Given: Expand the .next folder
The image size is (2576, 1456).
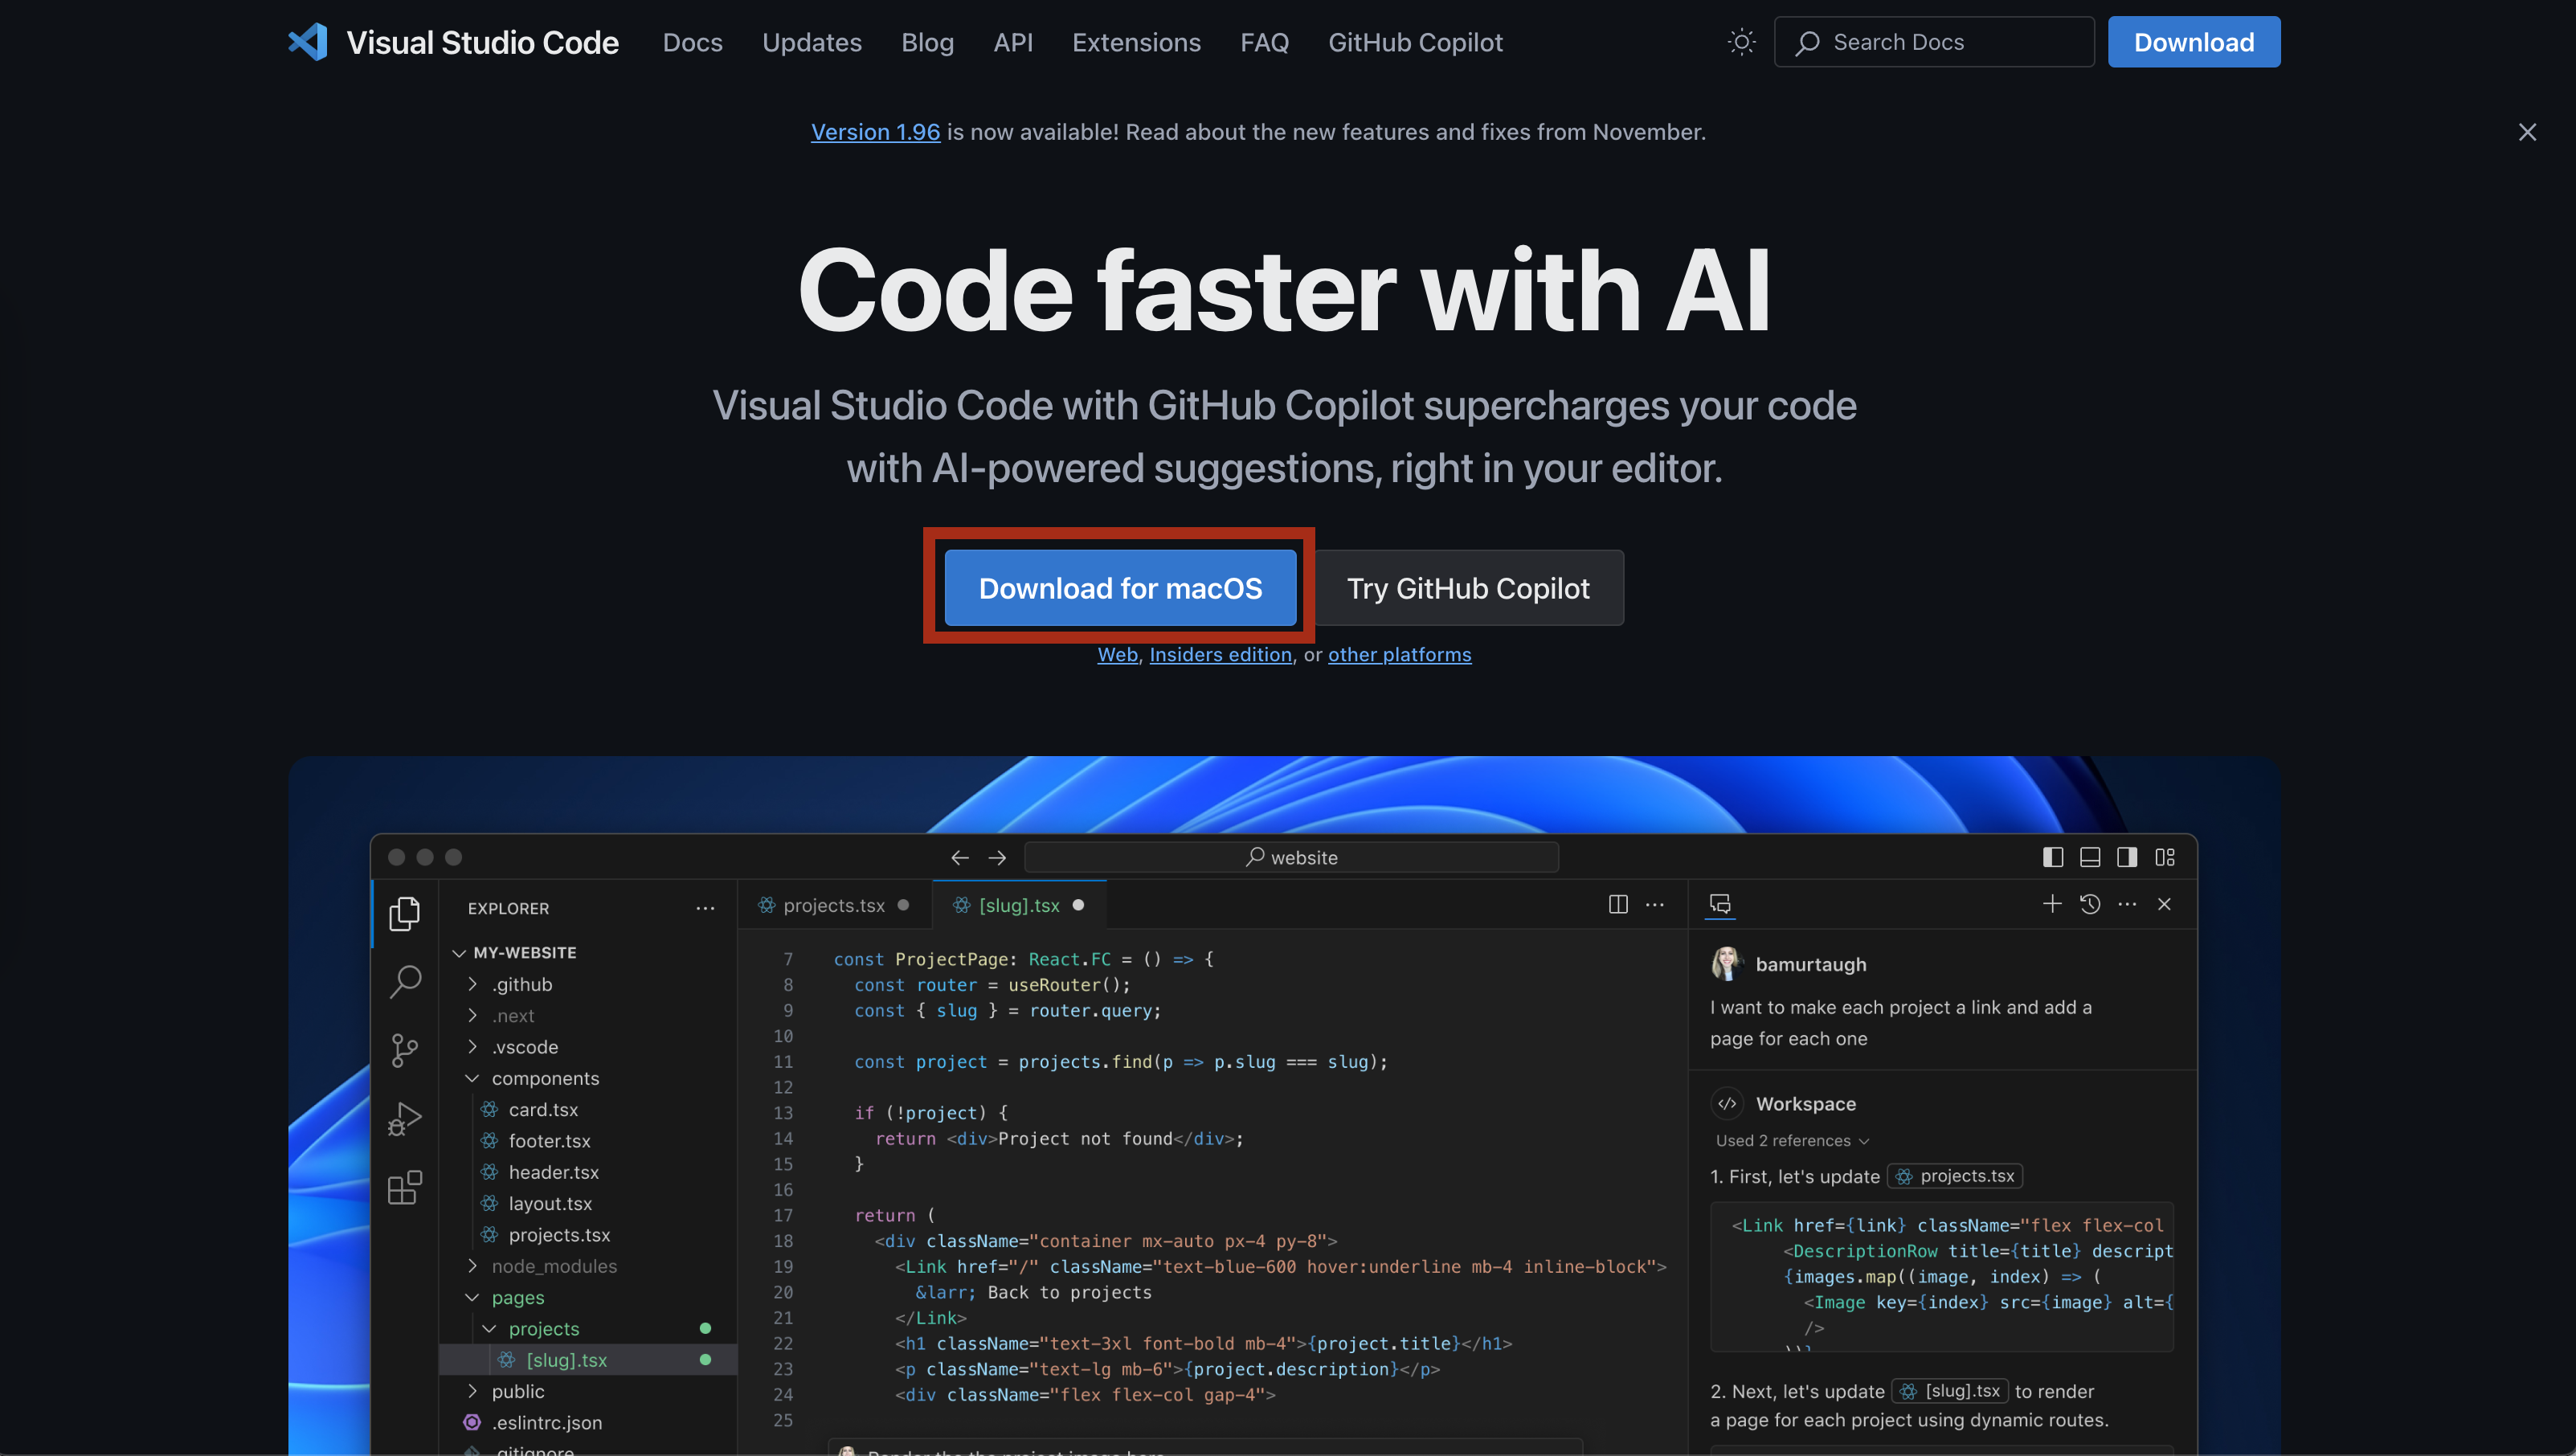Looking at the screenshot, I should click(473, 1015).
